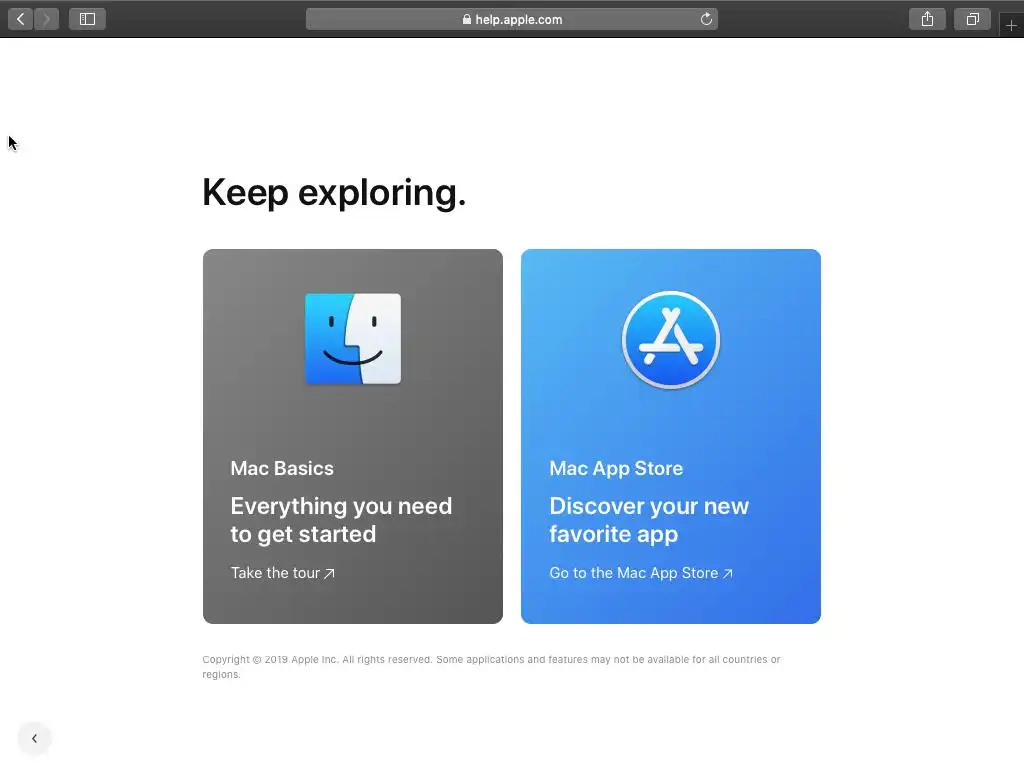Click the lock icon in the address bar
Screen dimensions: 1024x768
[x=466, y=19]
